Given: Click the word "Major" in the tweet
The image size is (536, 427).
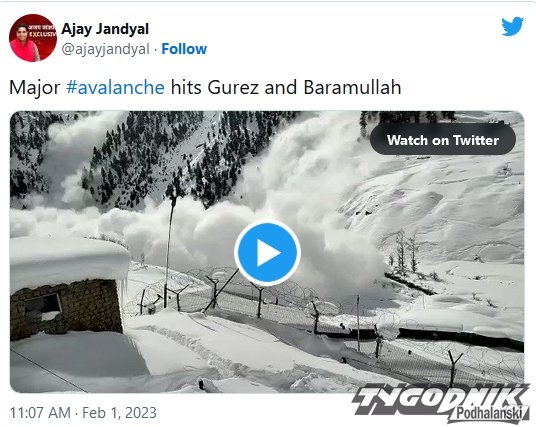Looking at the screenshot, I should [35, 87].
